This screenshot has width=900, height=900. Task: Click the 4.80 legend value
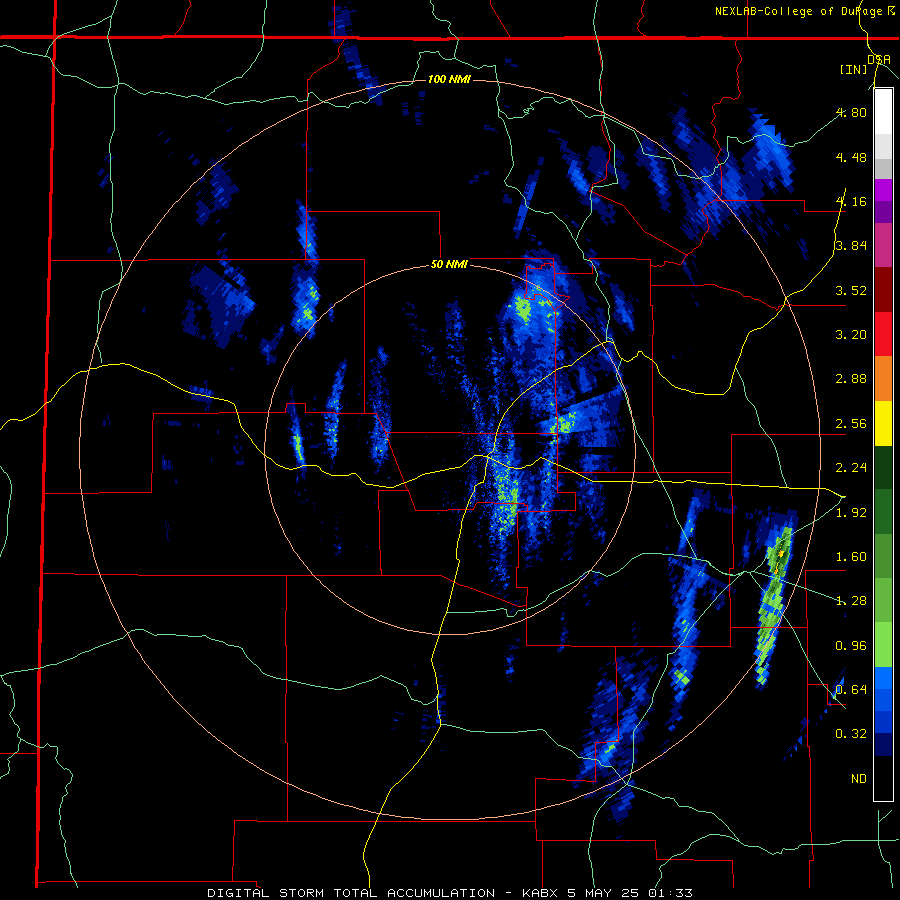[851, 112]
